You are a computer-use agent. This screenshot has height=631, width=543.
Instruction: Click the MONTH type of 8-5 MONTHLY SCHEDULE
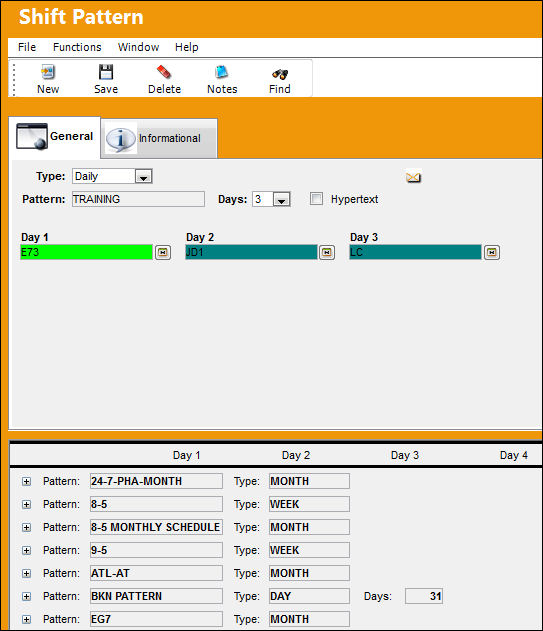pos(309,527)
